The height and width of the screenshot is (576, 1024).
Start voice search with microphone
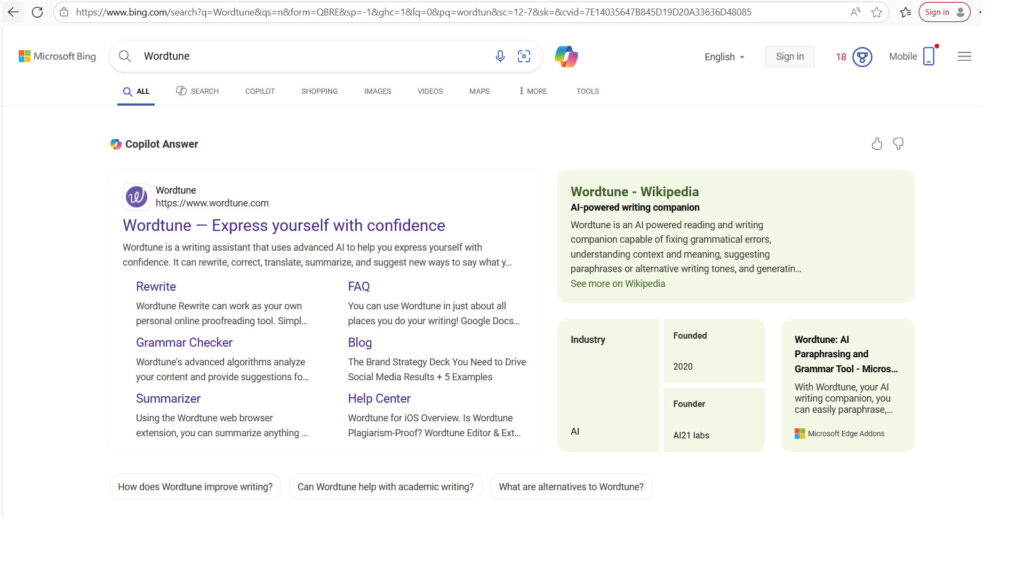[x=500, y=56]
